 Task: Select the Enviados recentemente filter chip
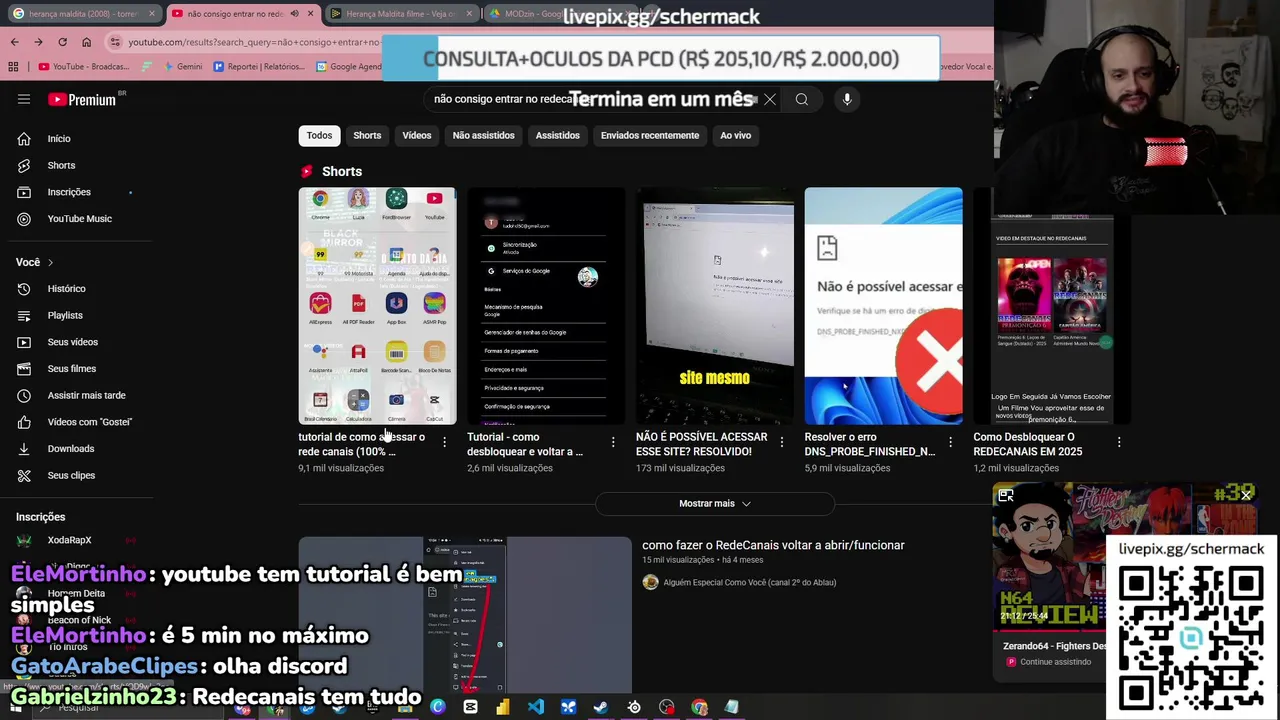point(650,136)
